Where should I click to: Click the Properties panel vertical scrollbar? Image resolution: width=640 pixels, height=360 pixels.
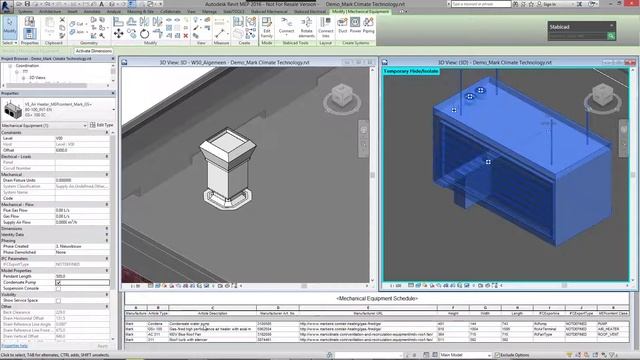[x=113, y=237]
